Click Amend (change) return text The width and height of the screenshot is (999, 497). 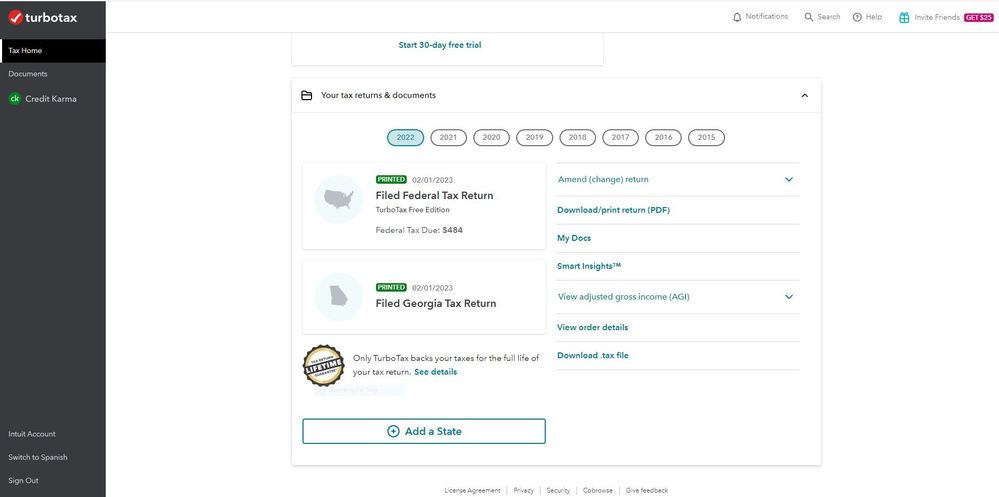pos(603,180)
